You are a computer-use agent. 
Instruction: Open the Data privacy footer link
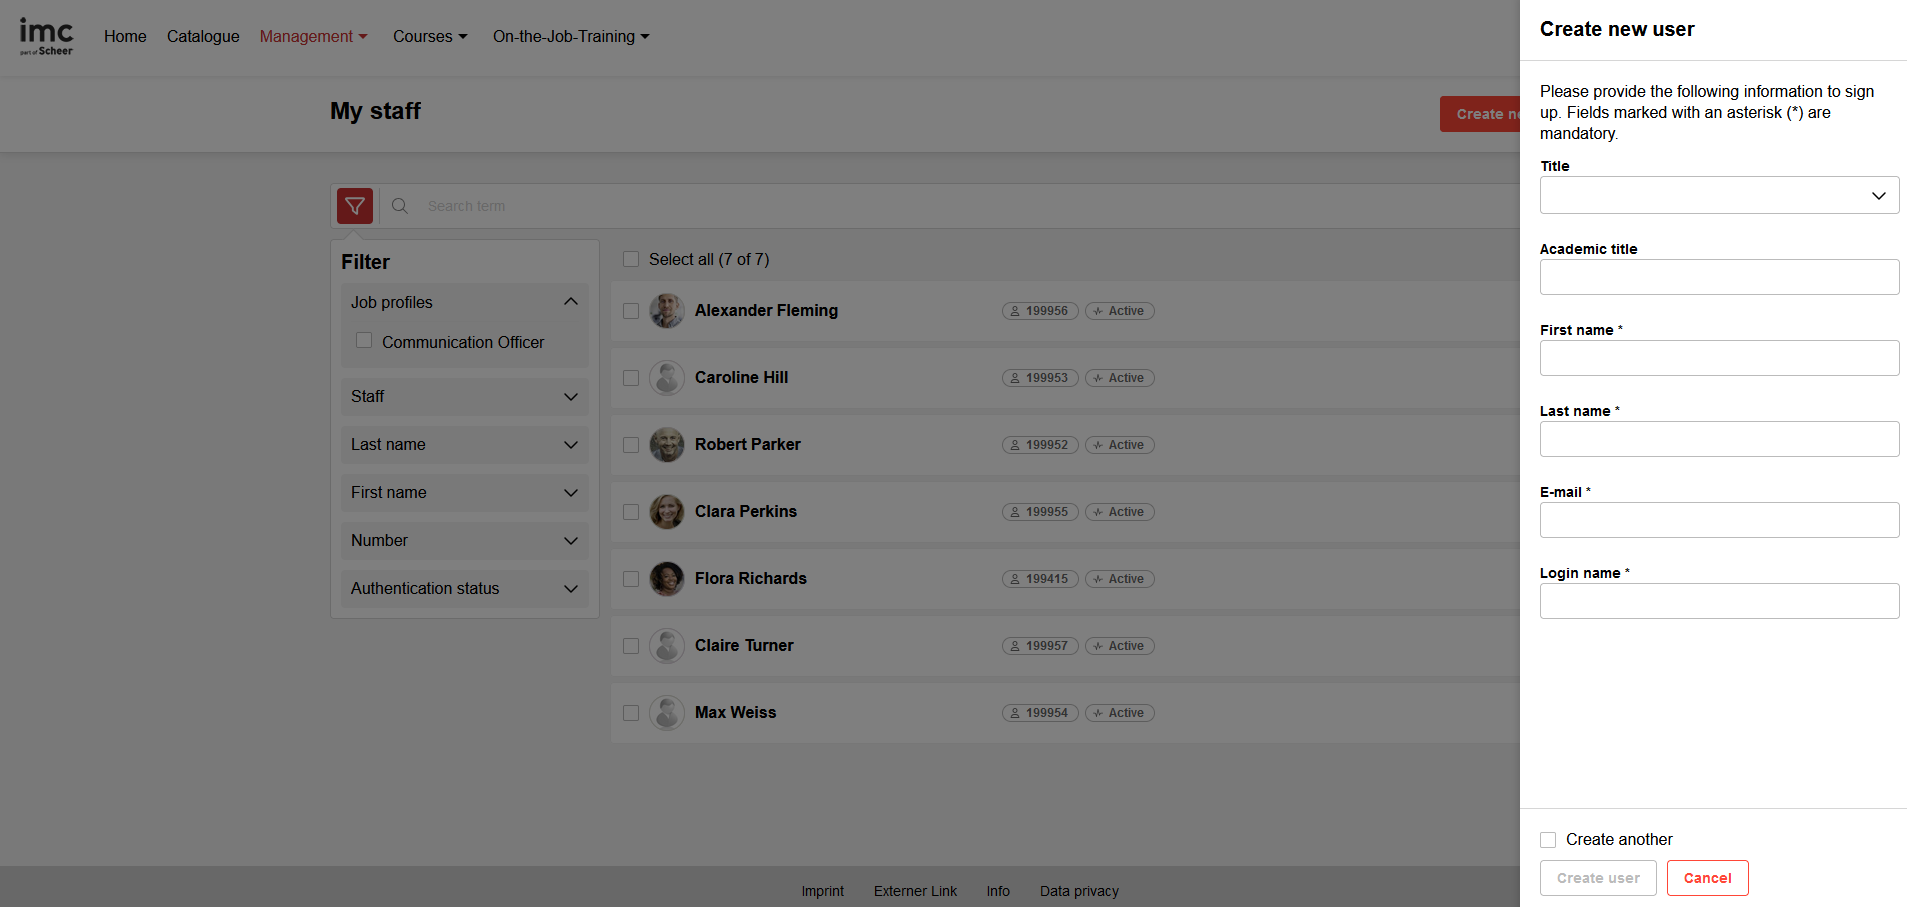(x=1079, y=891)
